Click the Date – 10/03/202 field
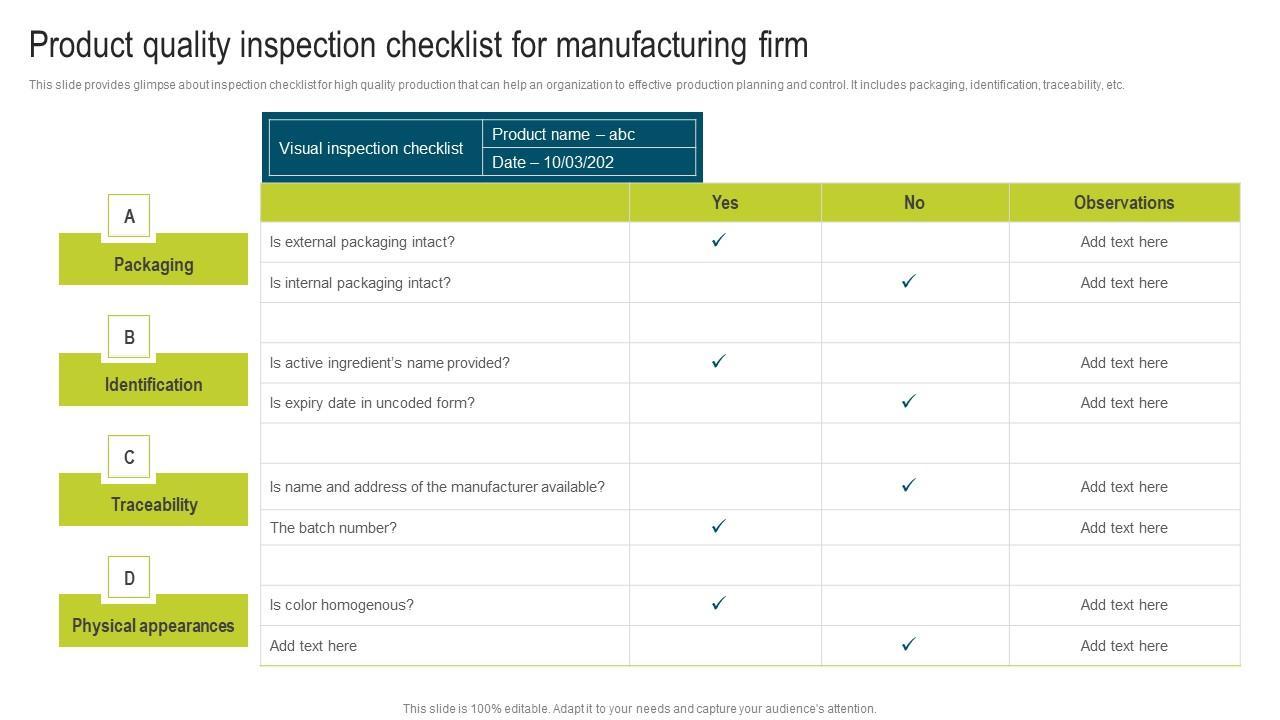 pos(553,162)
